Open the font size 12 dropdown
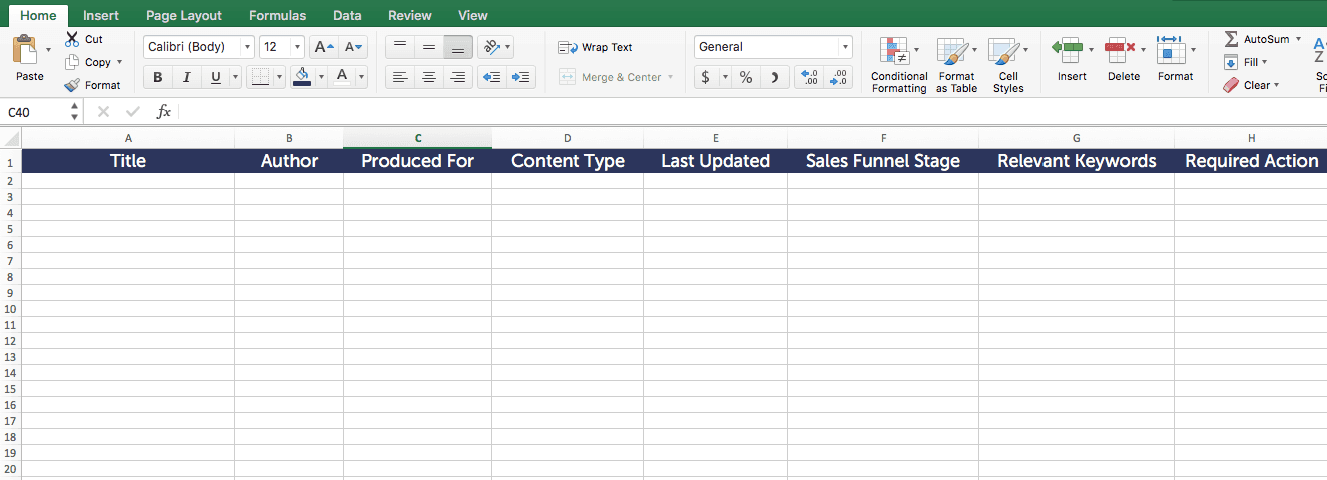 (x=297, y=47)
